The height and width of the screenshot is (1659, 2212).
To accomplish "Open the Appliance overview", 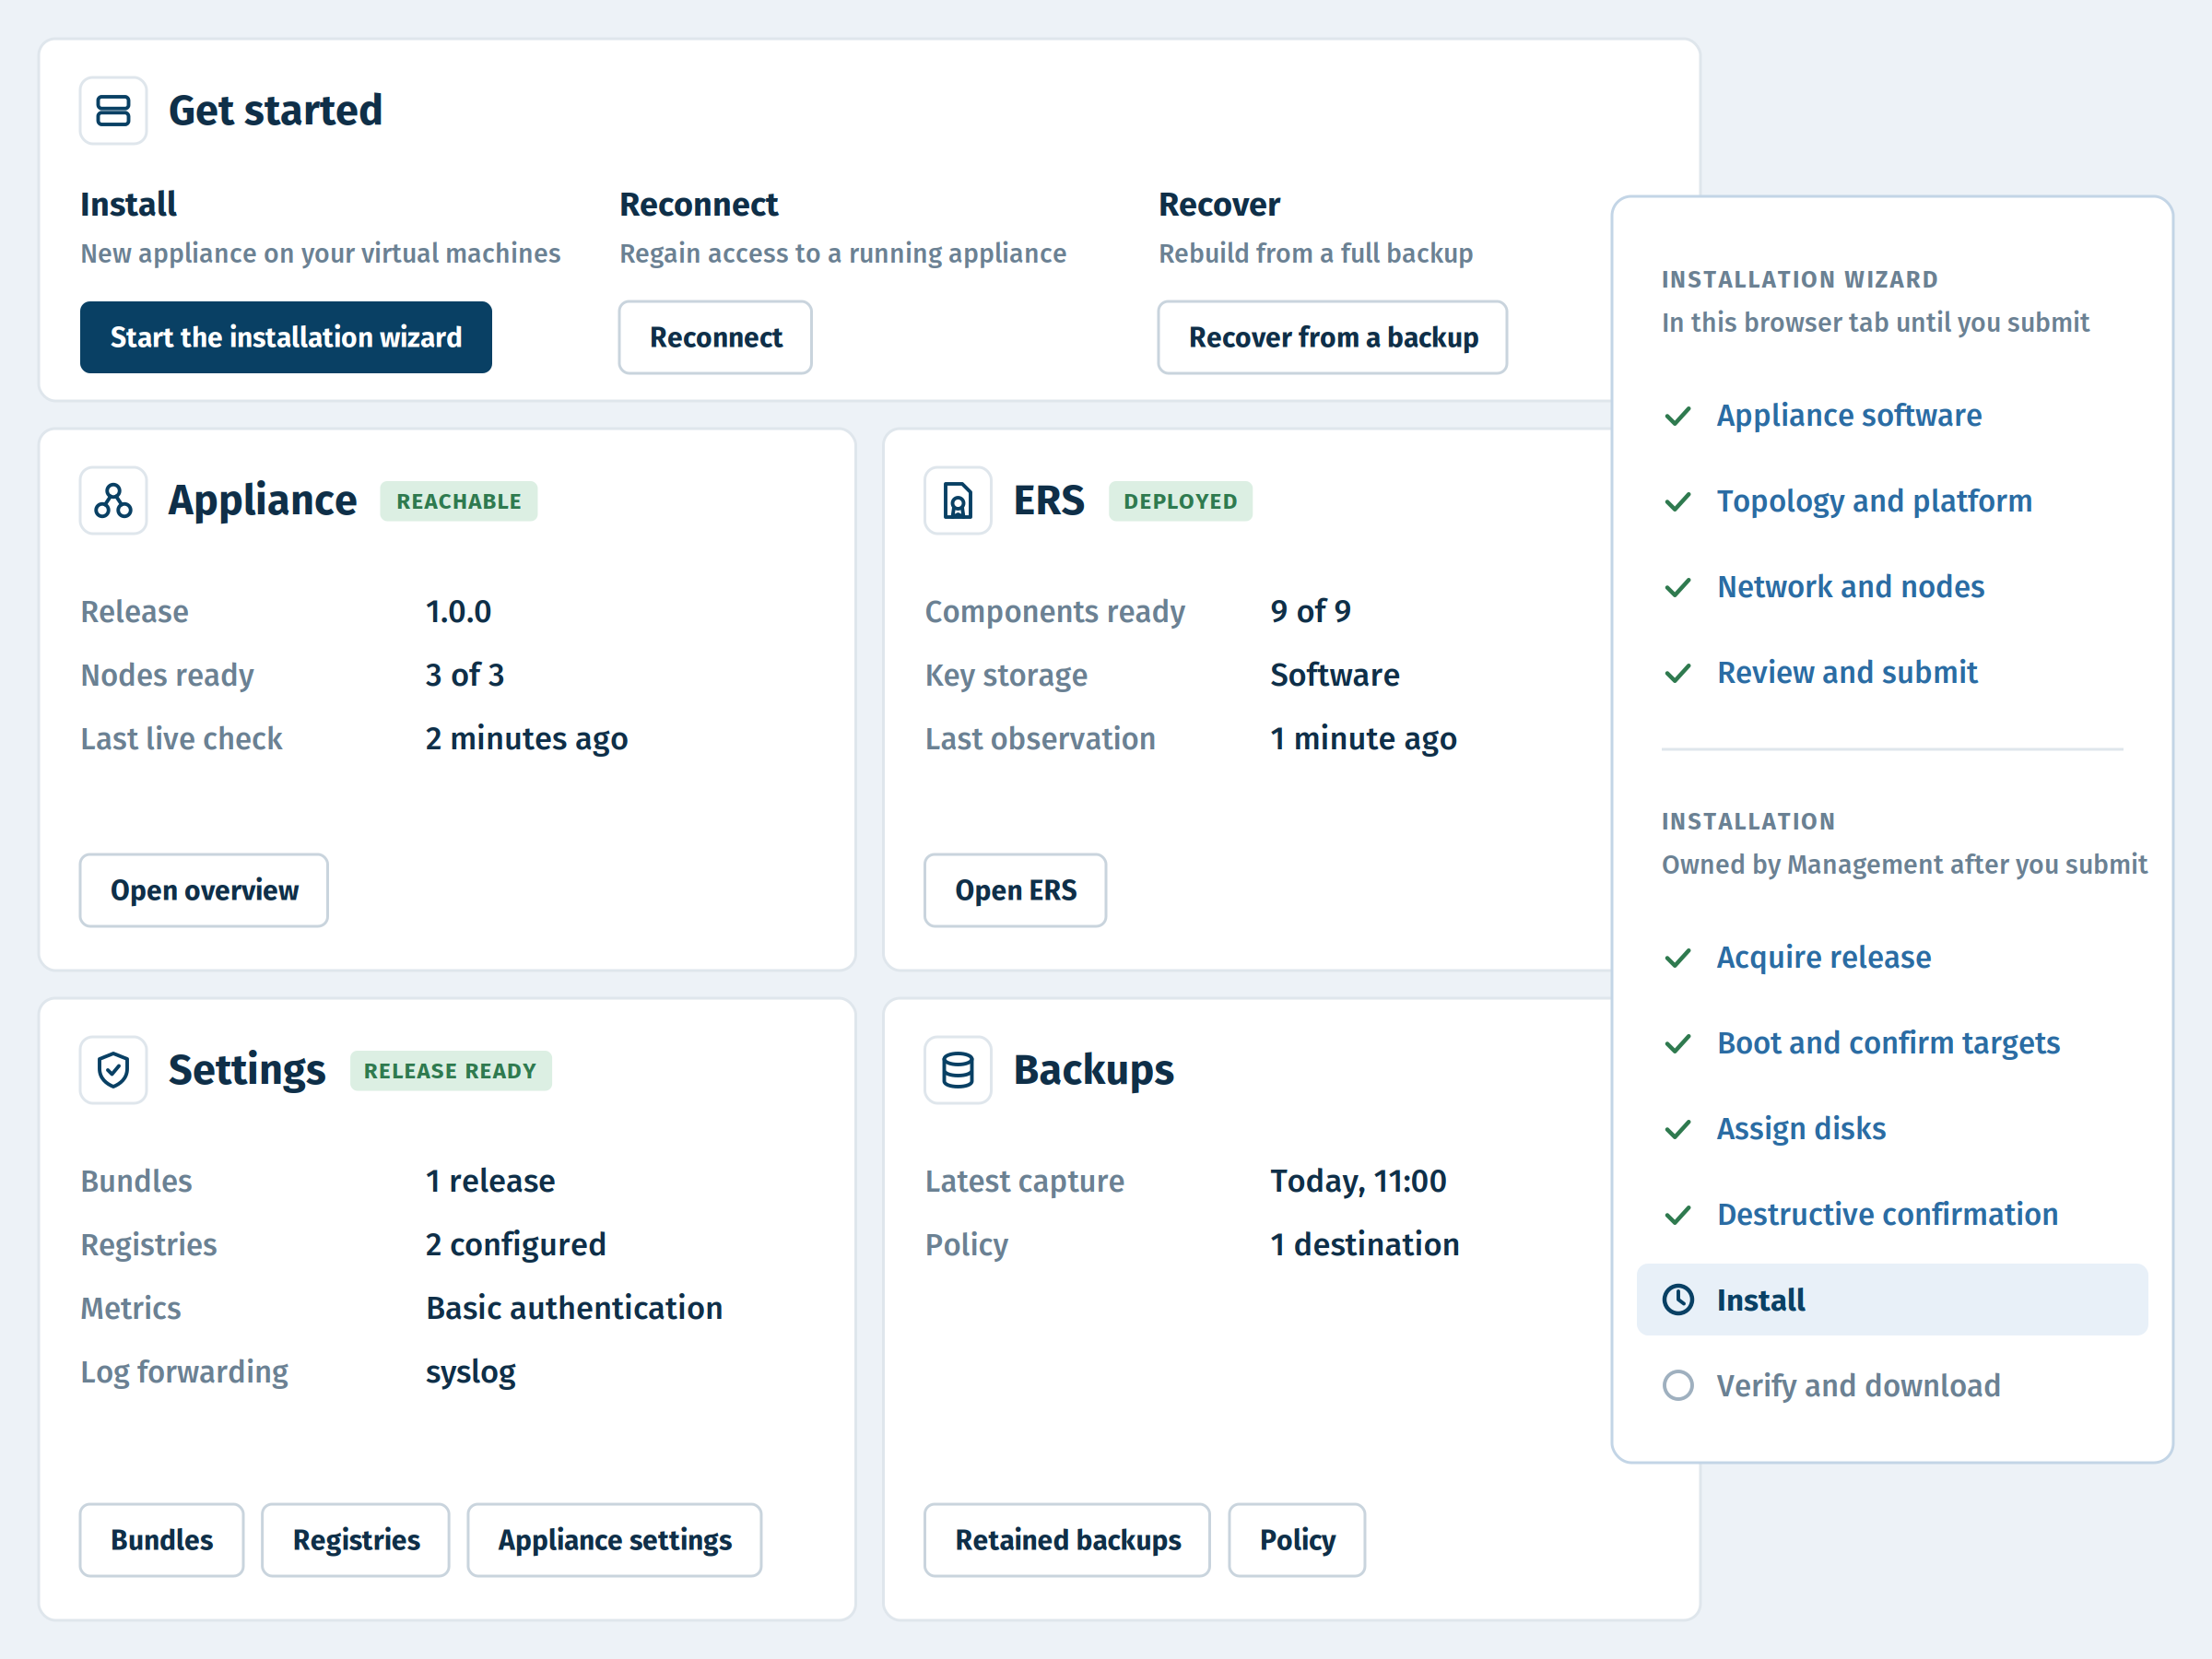I will [204, 891].
